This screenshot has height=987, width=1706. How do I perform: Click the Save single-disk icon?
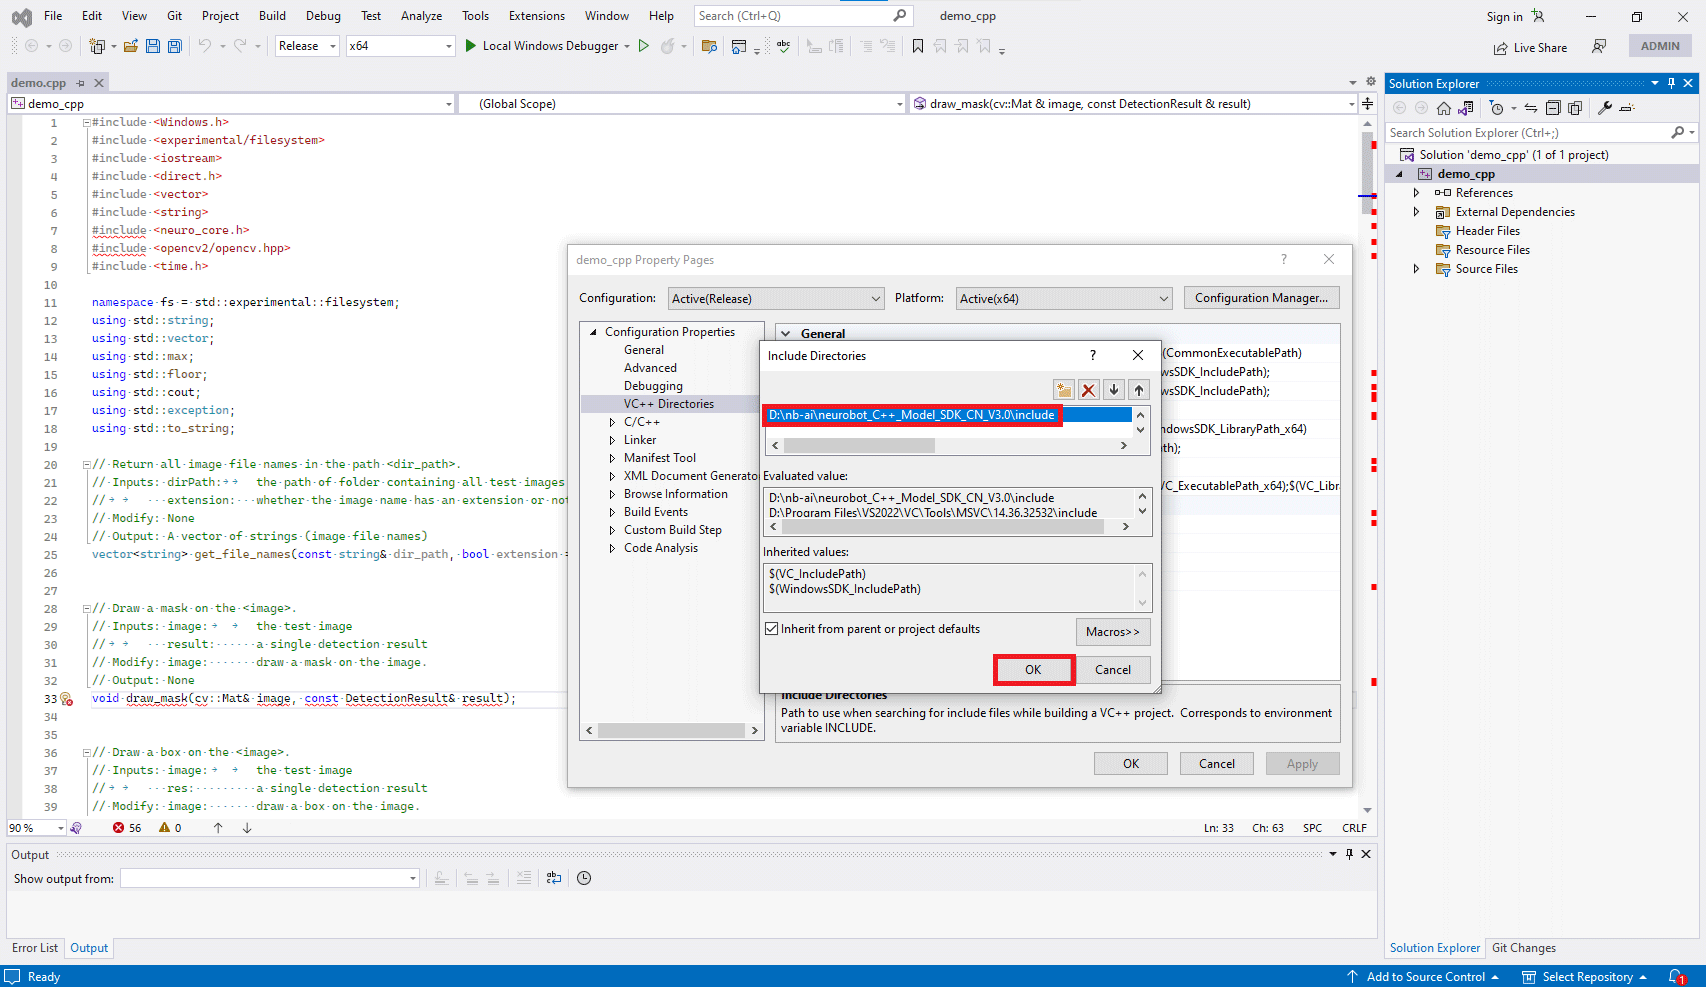(x=153, y=46)
